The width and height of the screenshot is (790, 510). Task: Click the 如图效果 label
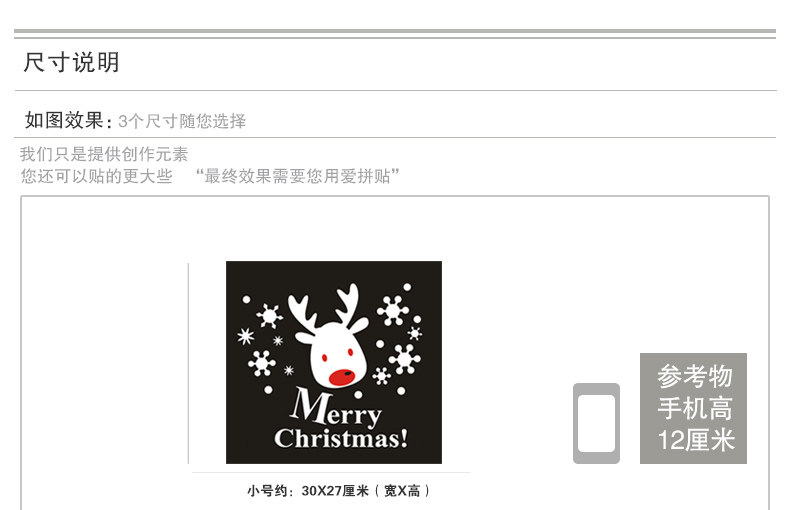pyautogui.click(x=68, y=121)
